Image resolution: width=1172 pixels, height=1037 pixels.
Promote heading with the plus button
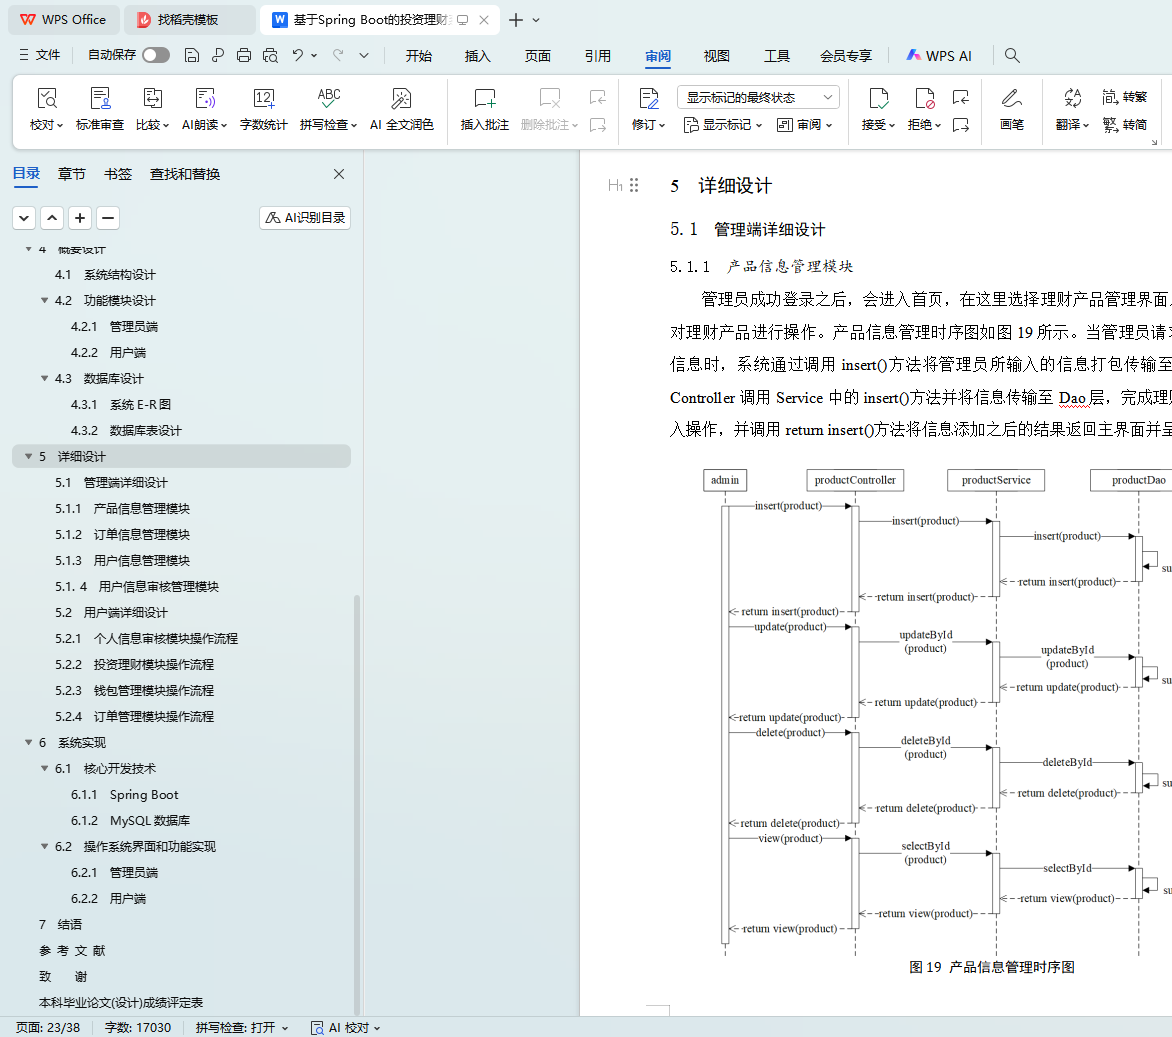(80, 218)
